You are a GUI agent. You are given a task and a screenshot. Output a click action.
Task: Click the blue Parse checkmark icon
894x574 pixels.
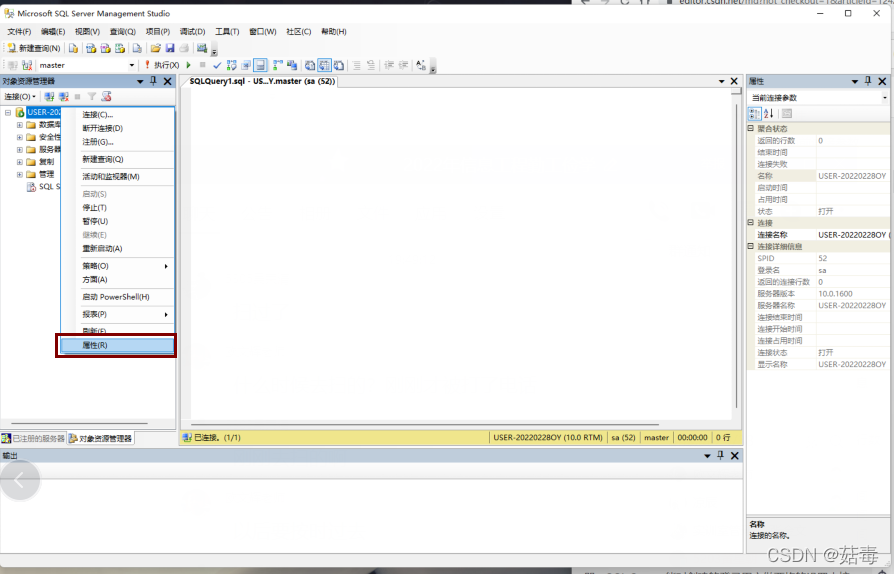point(217,65)
